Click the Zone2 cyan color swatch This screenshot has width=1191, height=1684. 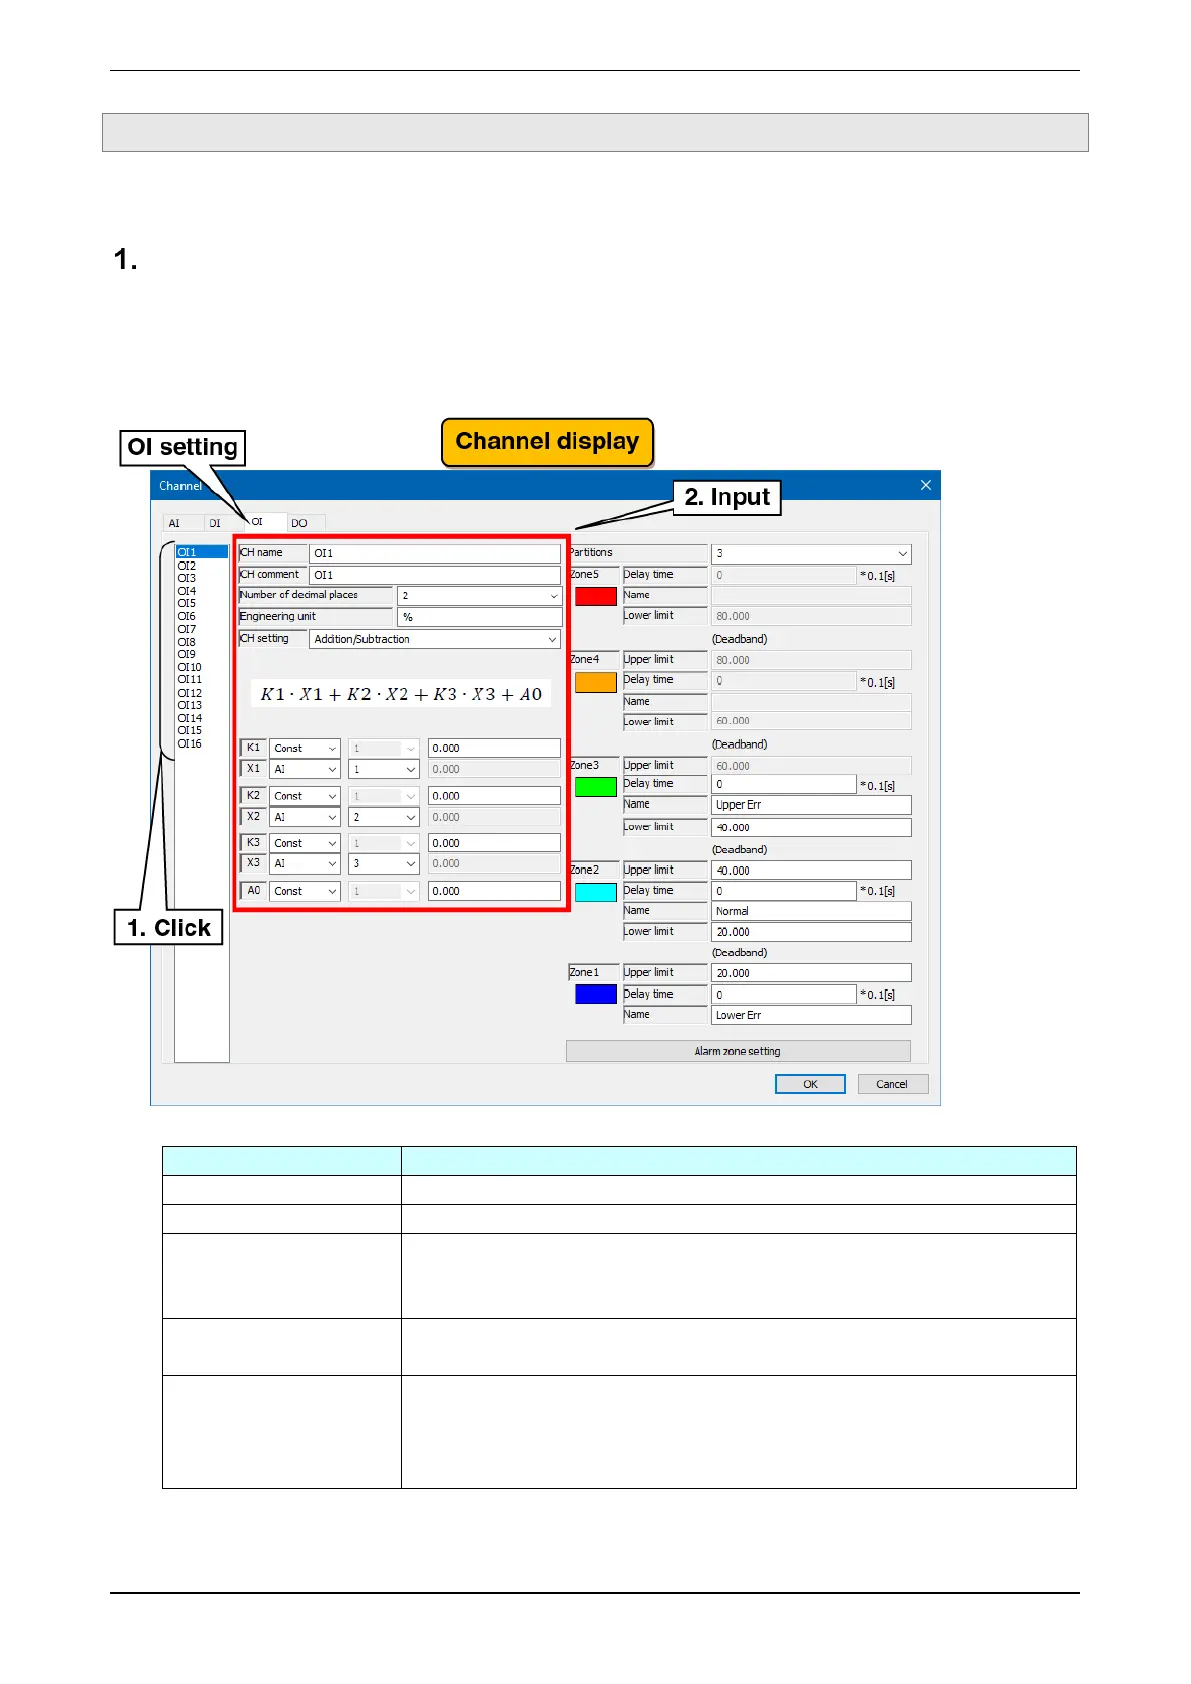coord(596,892)
